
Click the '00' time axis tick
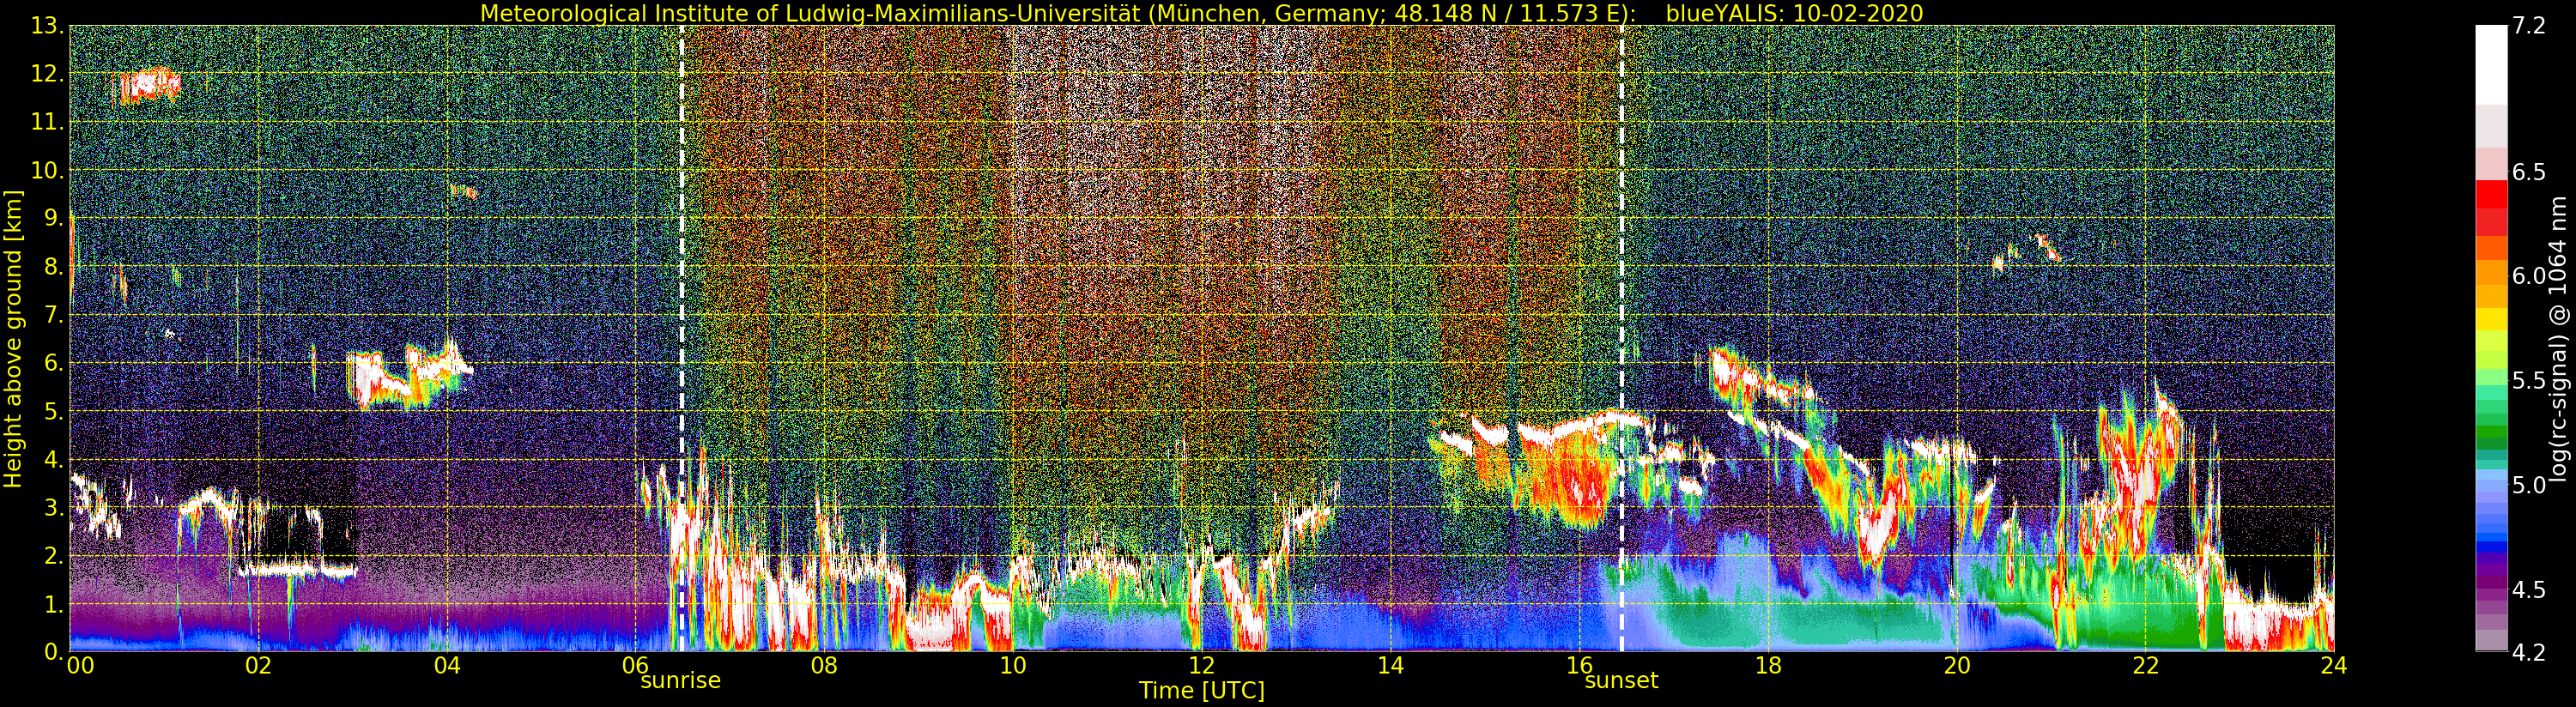pyautogui.click(x=79, y=665)
